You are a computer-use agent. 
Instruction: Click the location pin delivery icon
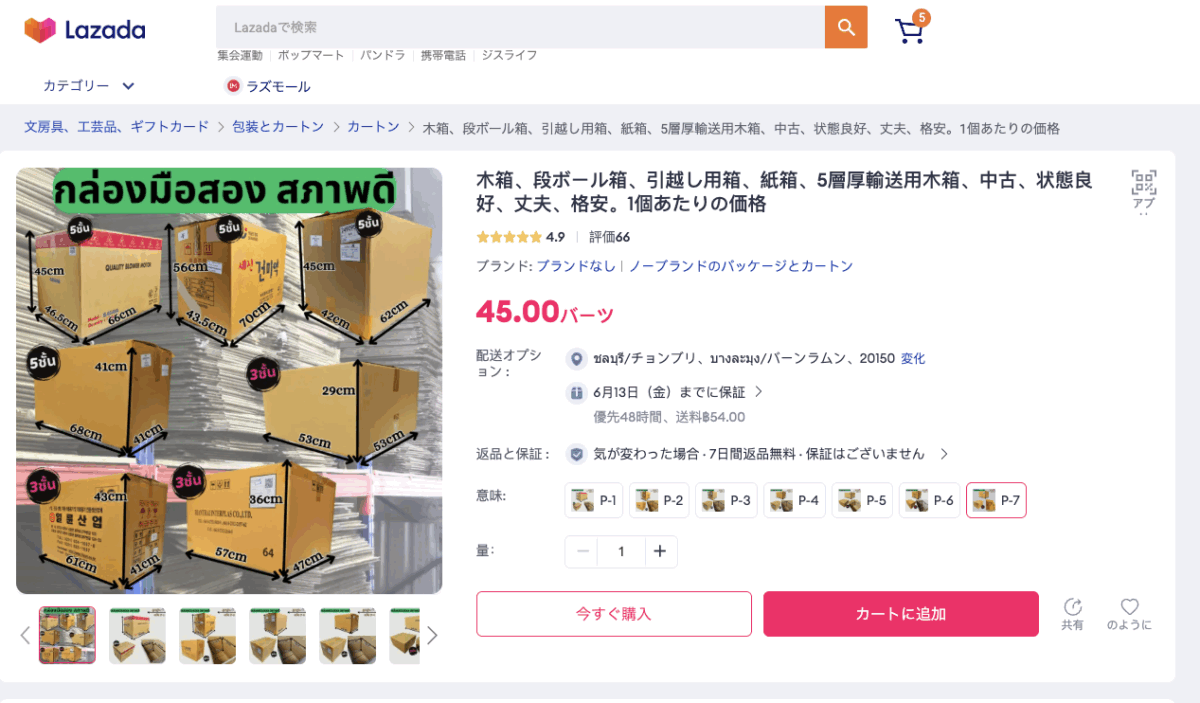(576, 359)
